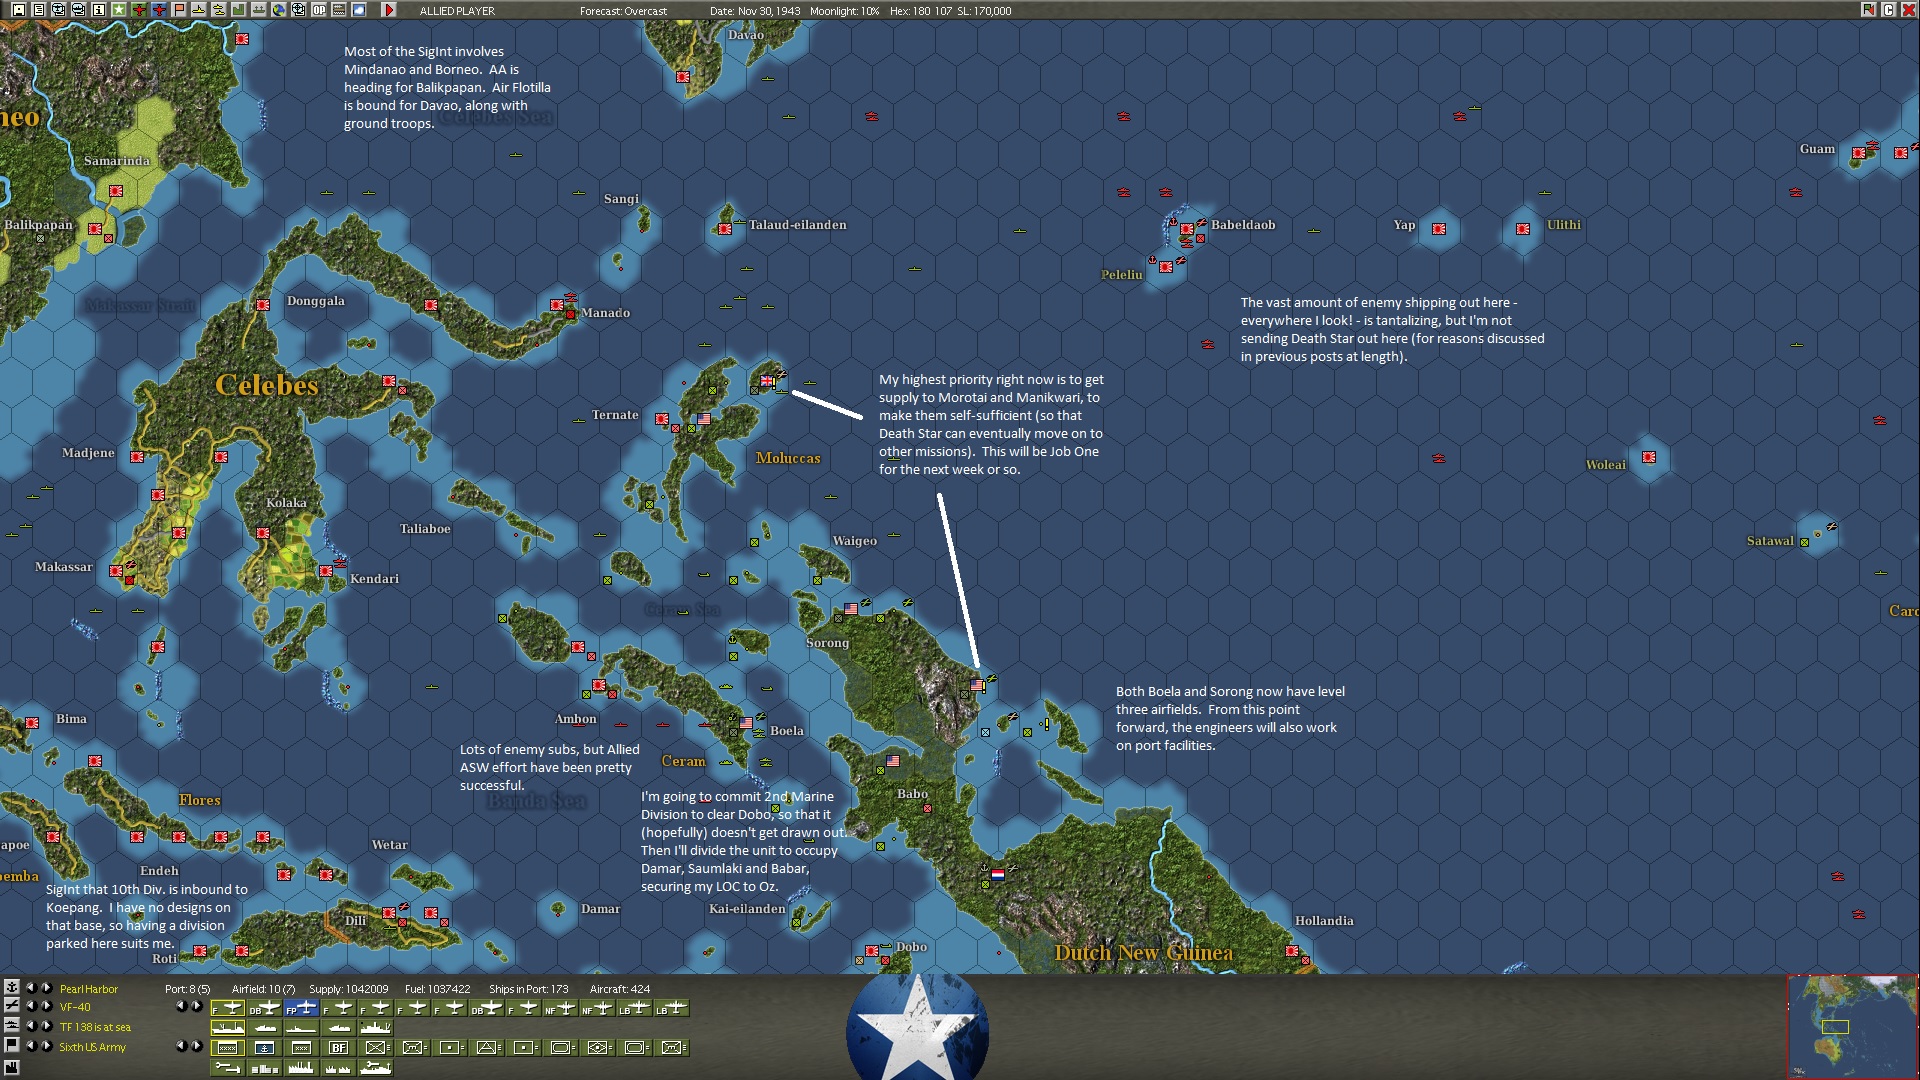Image resolution: width=1920 pixels, height=1080 pixels.
Task: Click the 'Aircraft: 424' text
Action: point(620,989)
